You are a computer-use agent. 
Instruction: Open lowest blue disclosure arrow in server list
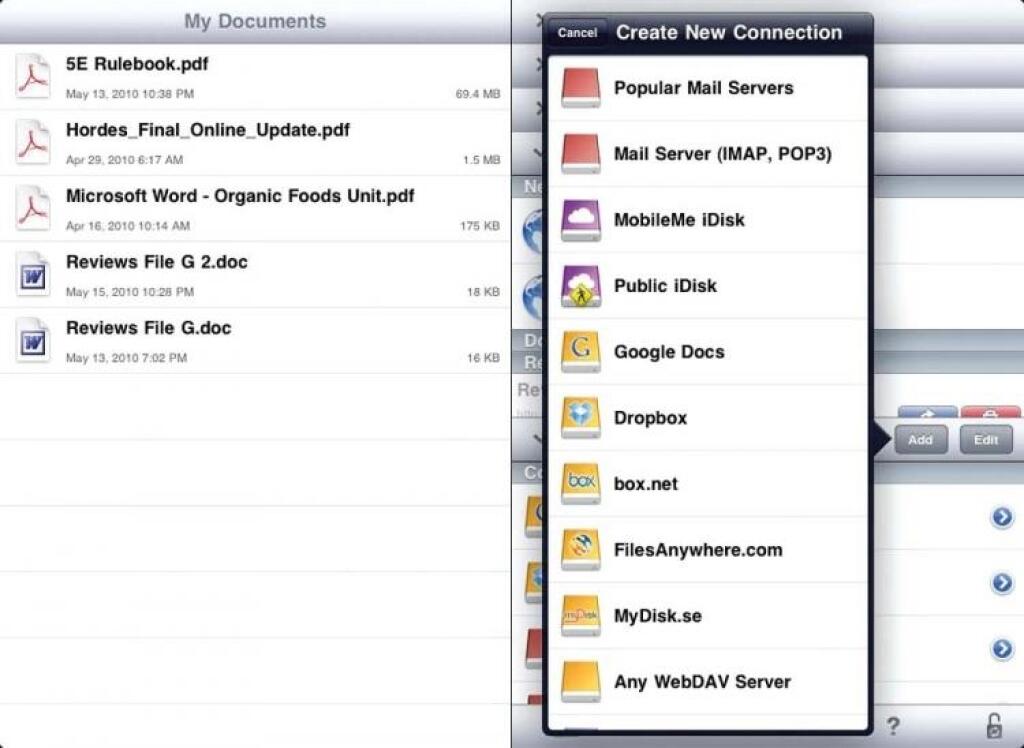point(1002,649)
